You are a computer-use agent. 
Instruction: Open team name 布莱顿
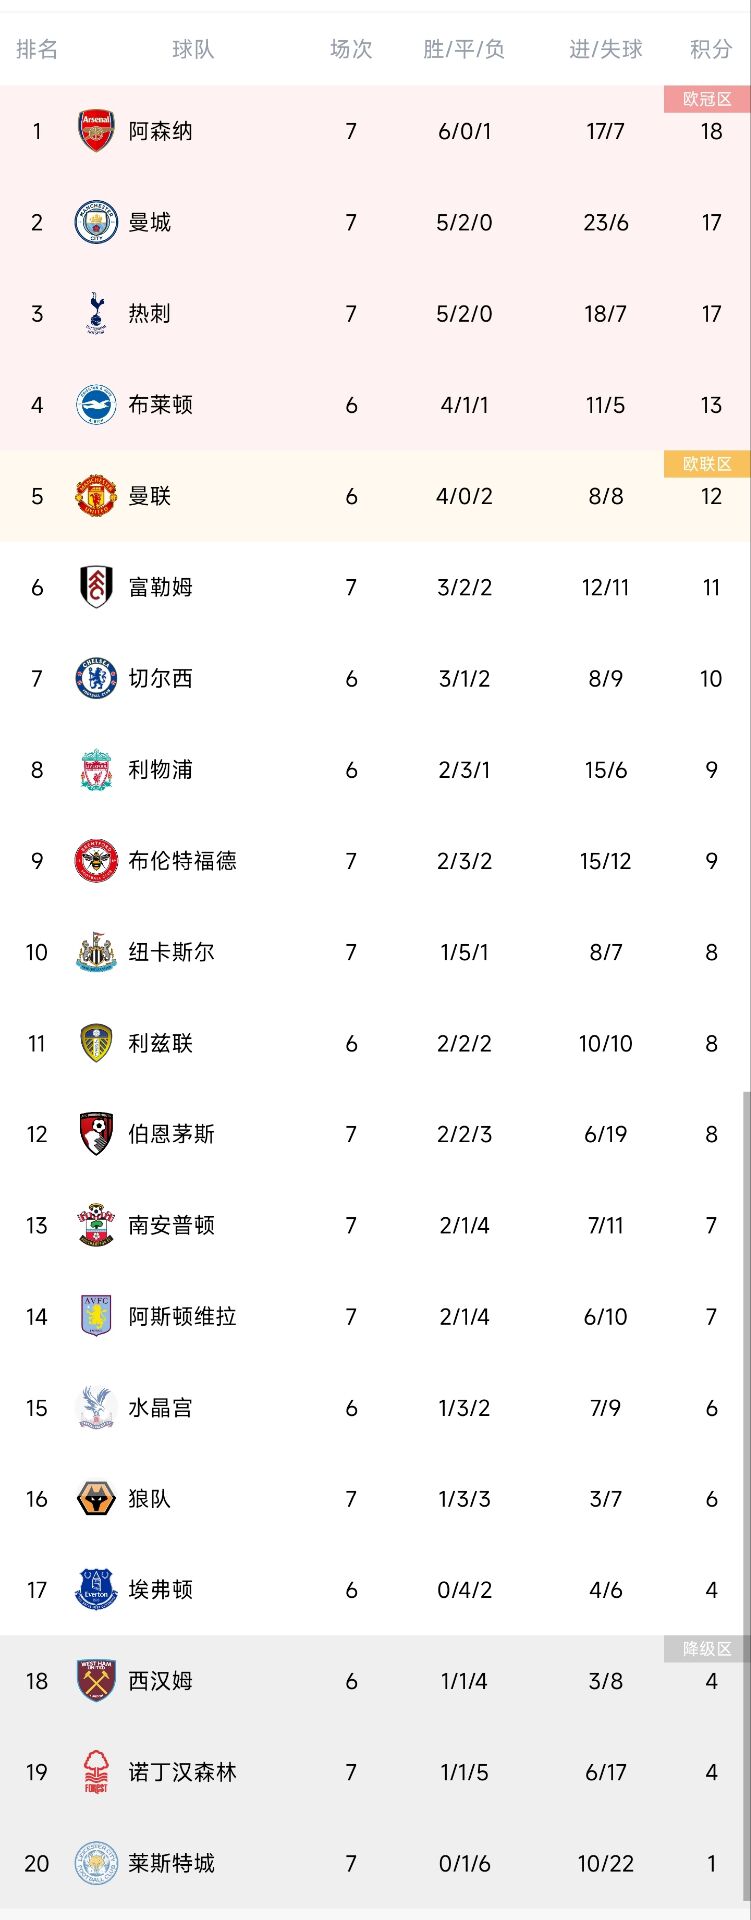click(160, 405)
